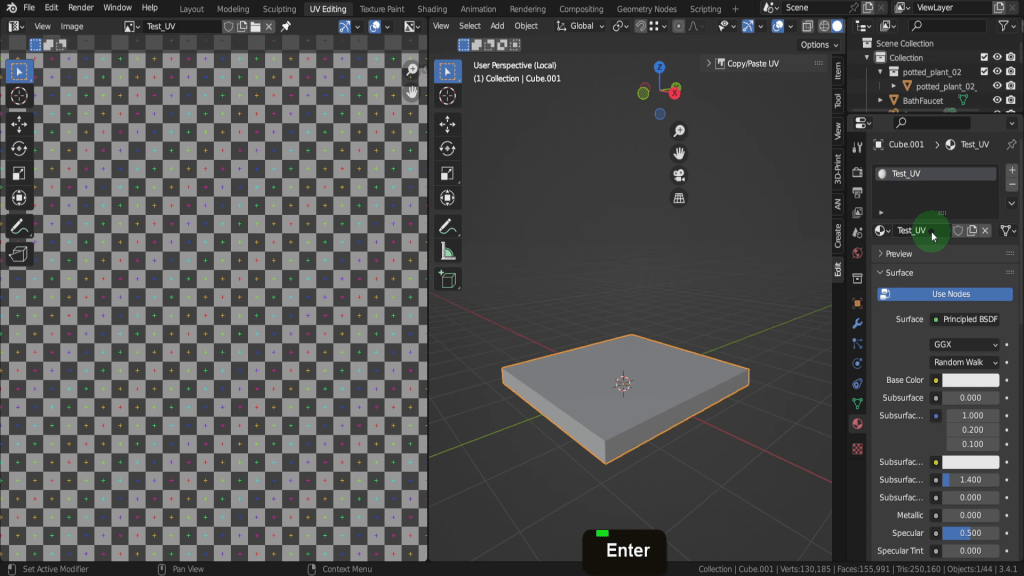Screen dimensions: 1024x576
Task: Expand the Preview panel
Action: (898, 254)
